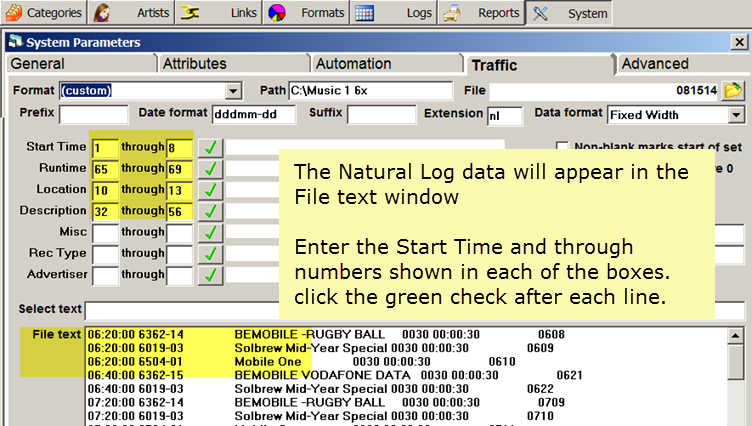Click the Rec Type from field
Image resolution: width=752 pixels, height=426 pixels.
point(105,254)
